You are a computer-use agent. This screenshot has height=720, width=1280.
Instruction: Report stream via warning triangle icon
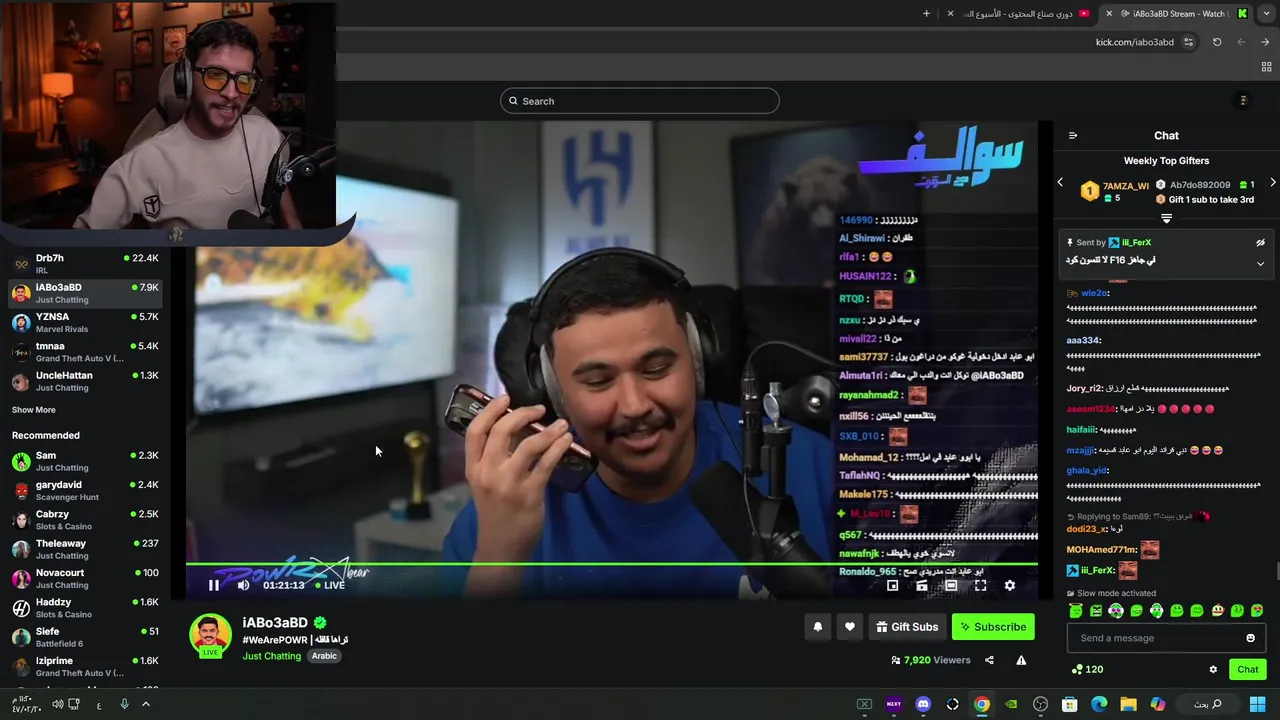coord(1021,660)
